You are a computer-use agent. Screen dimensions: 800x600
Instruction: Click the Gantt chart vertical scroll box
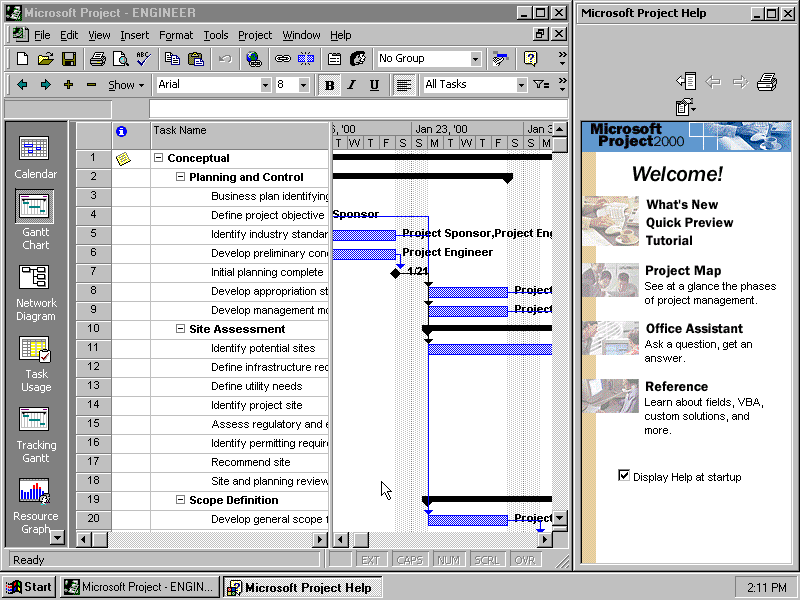560,145
